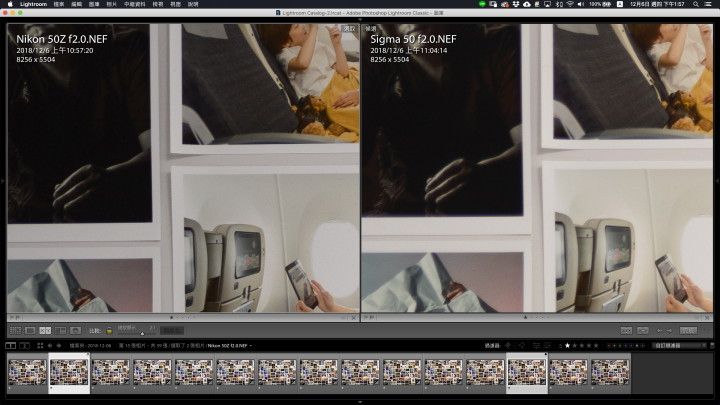Open Wi-Fi status menu

tap(570, 4)
